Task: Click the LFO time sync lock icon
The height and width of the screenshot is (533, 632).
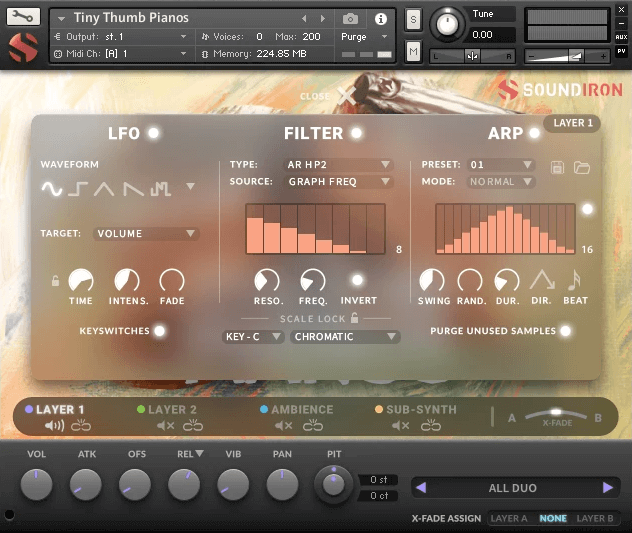Action: click(55, 280)
